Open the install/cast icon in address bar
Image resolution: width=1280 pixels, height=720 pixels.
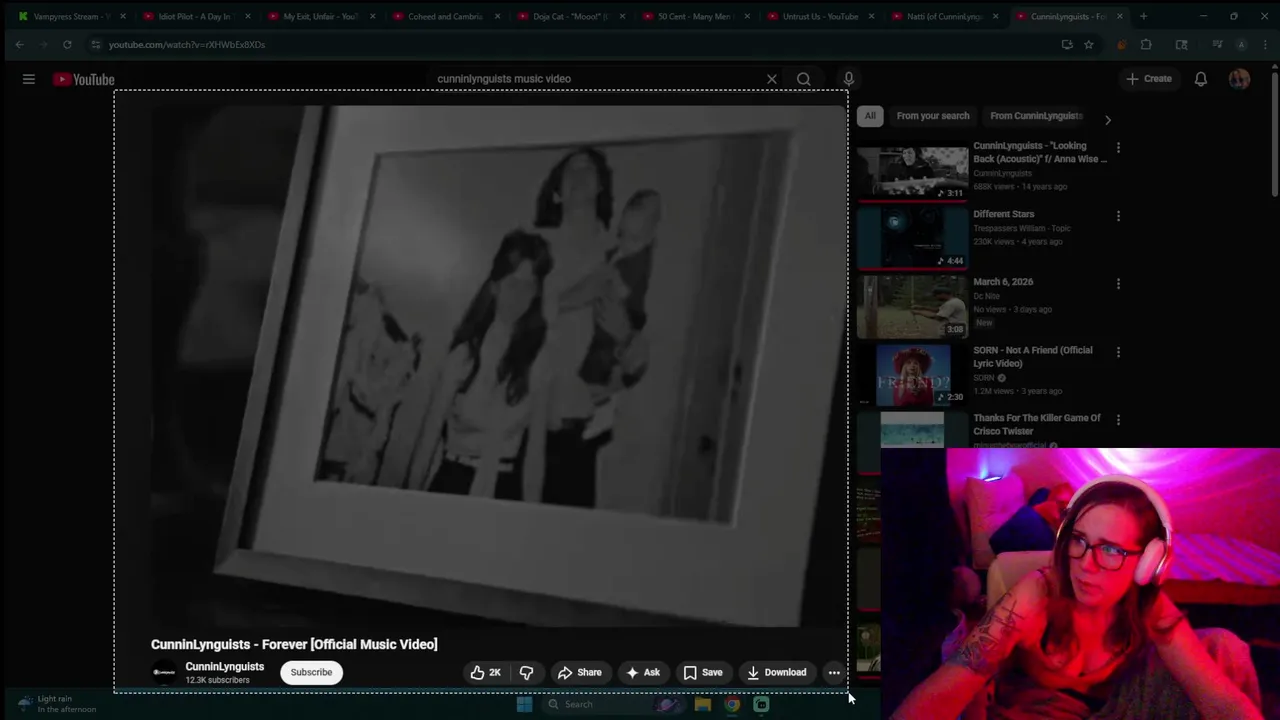pyautogui.click(x=1067, y=44)
